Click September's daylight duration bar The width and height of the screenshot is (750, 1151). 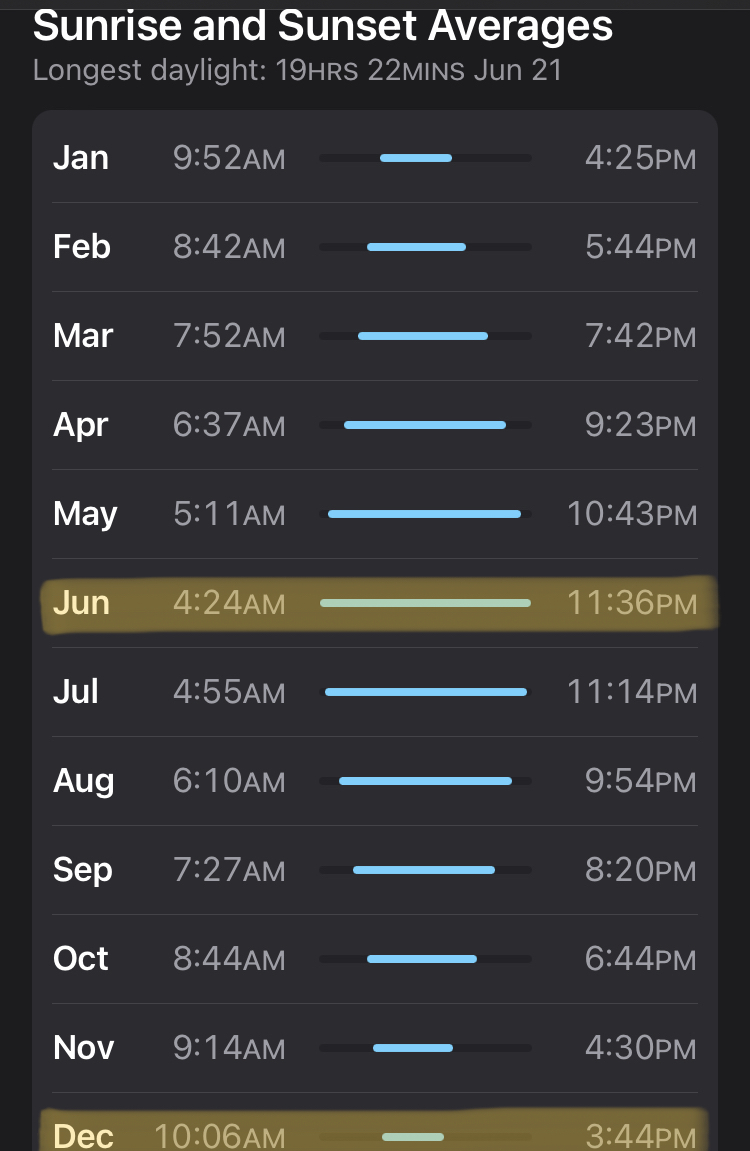424,870
